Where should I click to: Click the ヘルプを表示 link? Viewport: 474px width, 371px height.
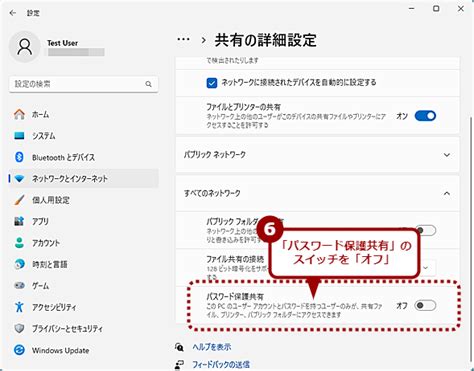coord(212,347)
